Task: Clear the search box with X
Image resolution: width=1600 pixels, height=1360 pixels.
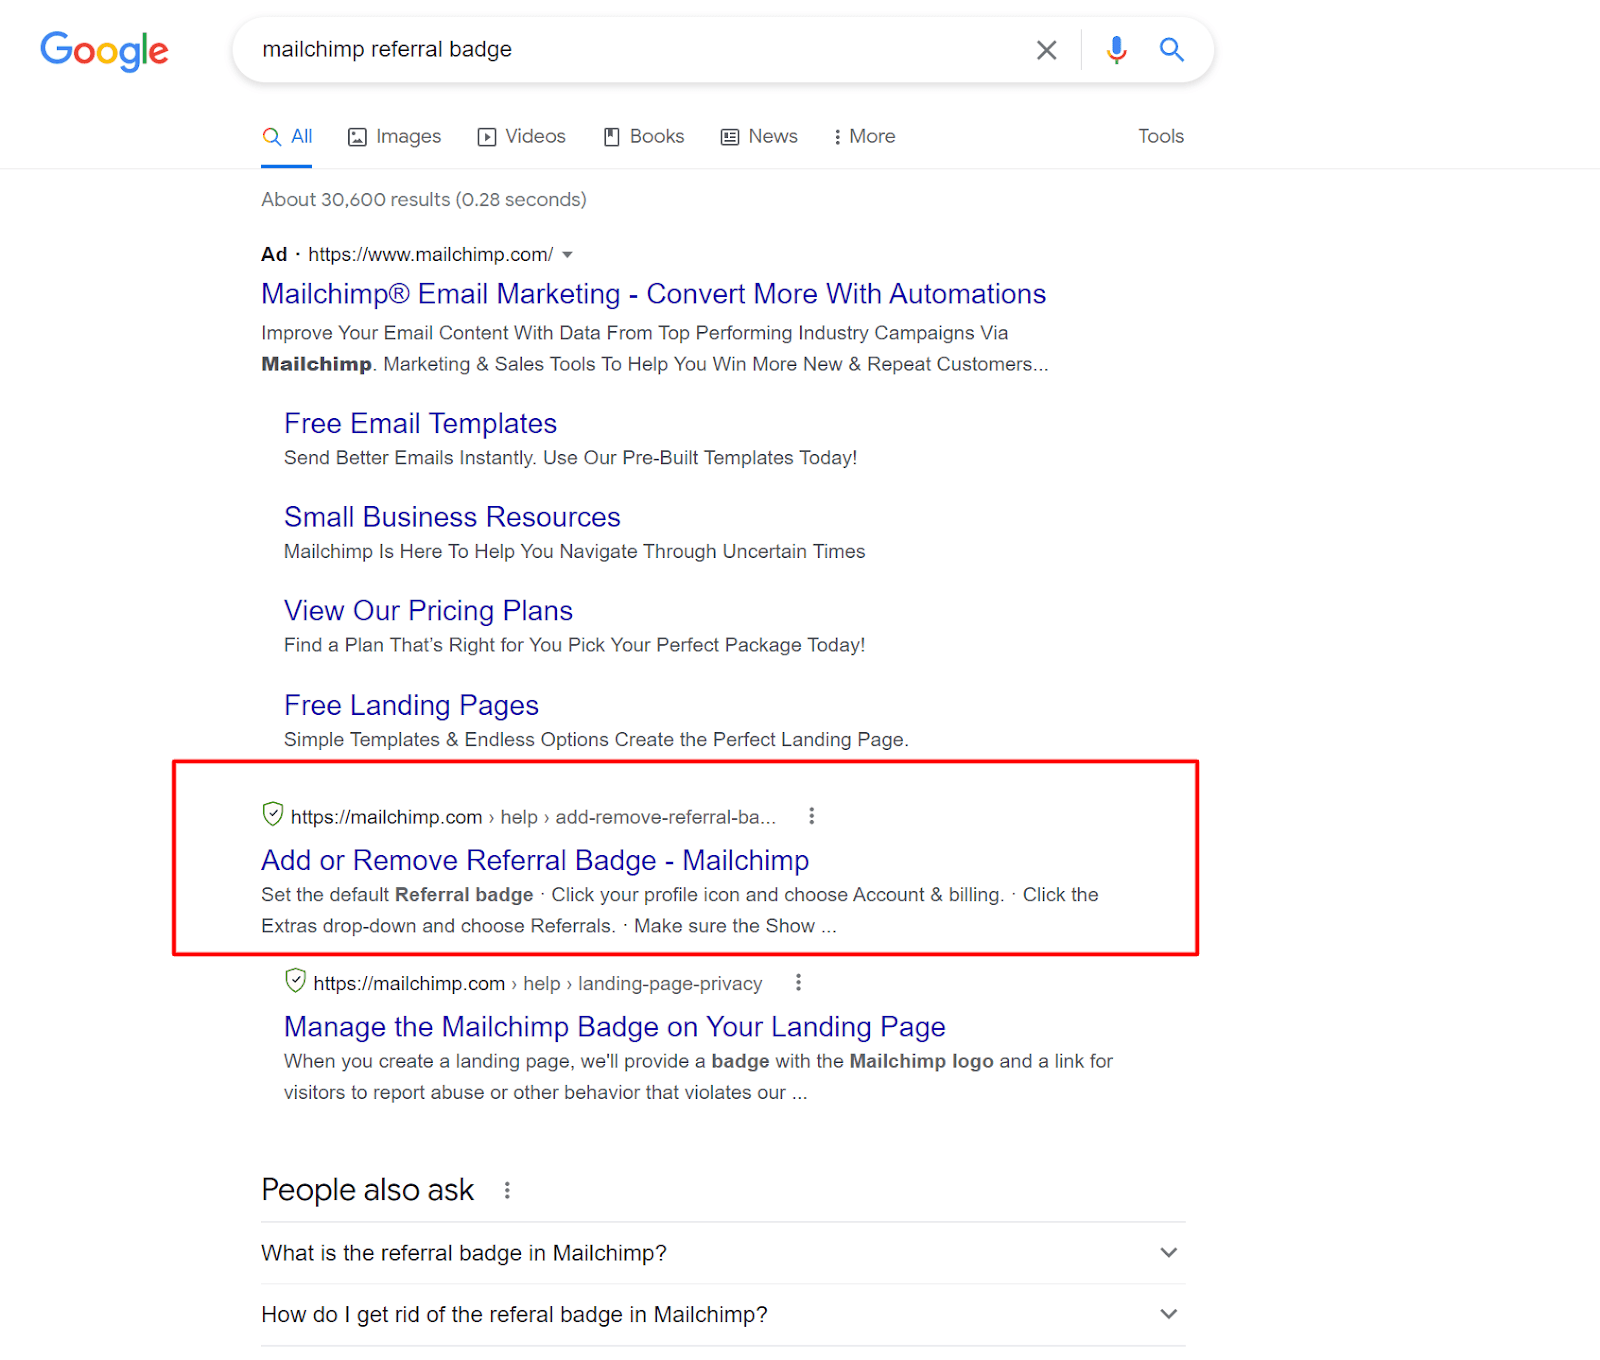Action: [x=1046, y=50]
